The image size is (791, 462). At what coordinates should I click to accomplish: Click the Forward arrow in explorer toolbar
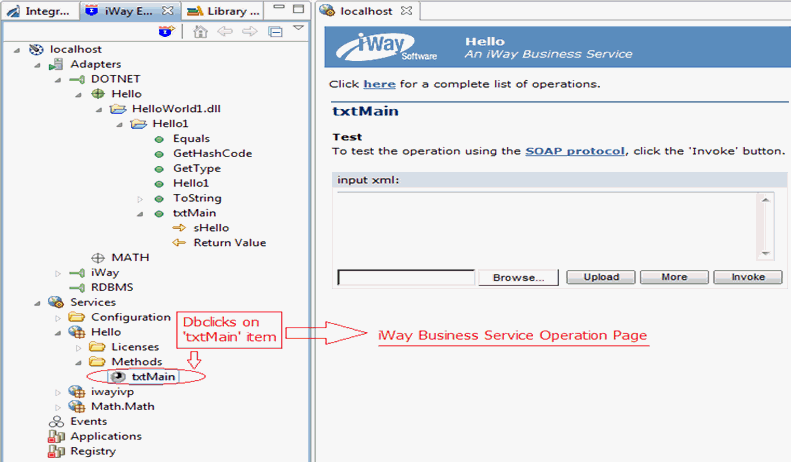pyautogui.click(x=250, y=31)
